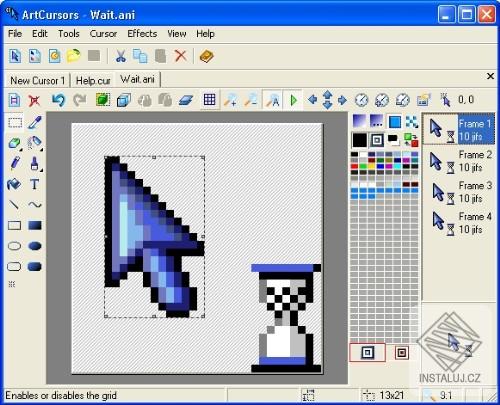
Task: Select the straight line tool
Action: (x=14, y=204)
